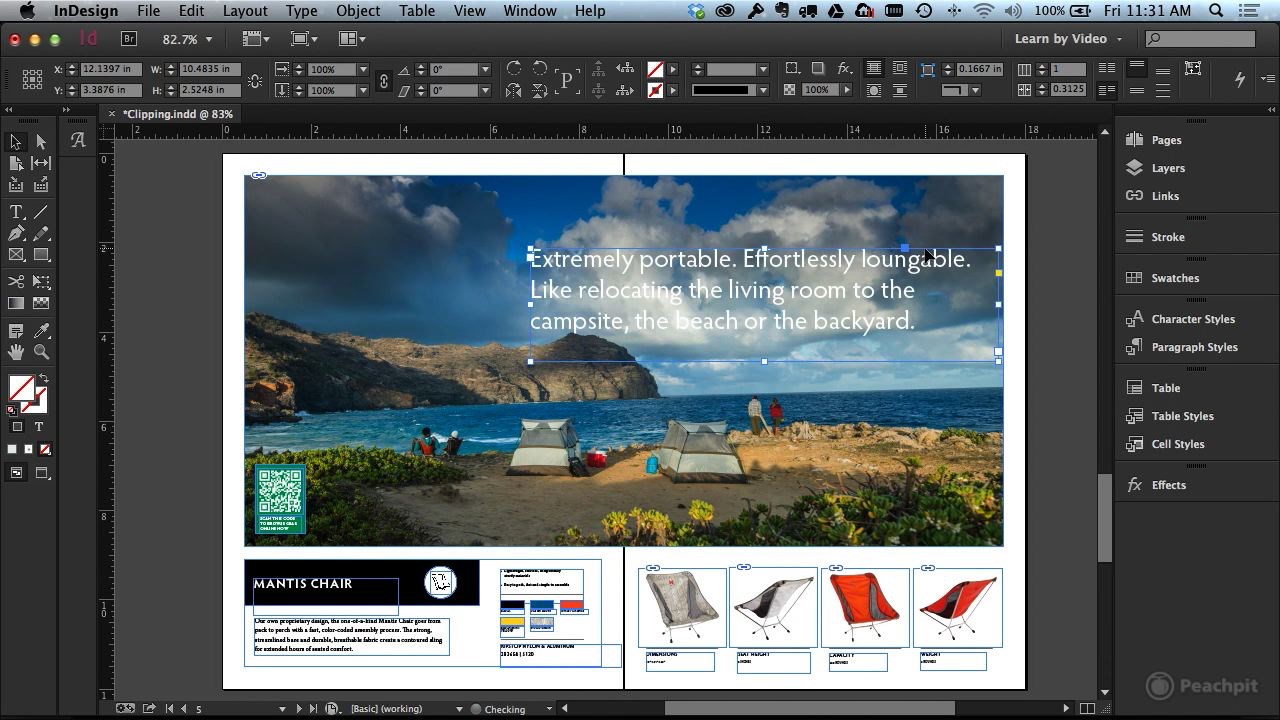Click the fill color swatch in toolbox
The height and width of the screenshot is (720, 1280).
pos(20,388)
